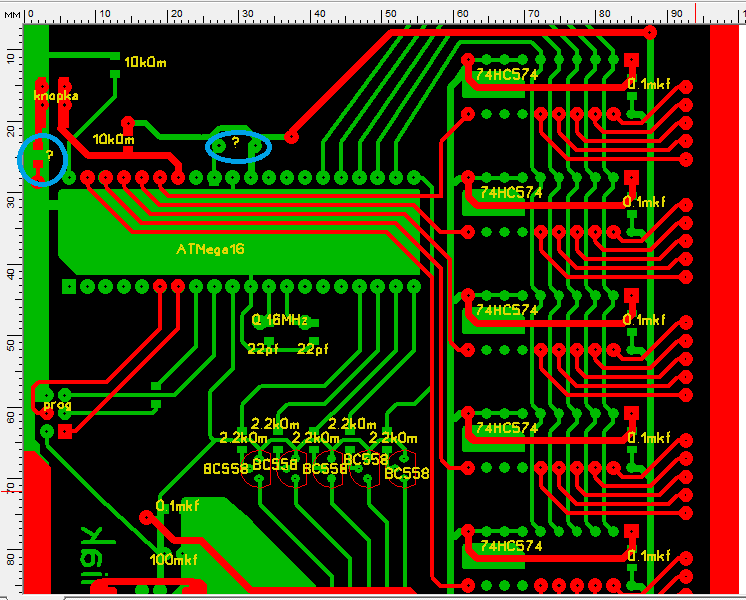Click the 90 mark on horizontal ruler
Viewport: 746px width, 600px height.
point(677,14)
